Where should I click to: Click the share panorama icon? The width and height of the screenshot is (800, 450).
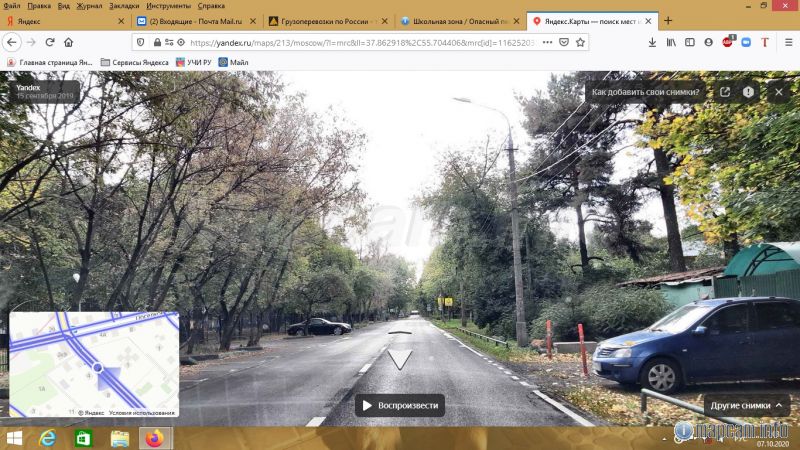point(724,92)
